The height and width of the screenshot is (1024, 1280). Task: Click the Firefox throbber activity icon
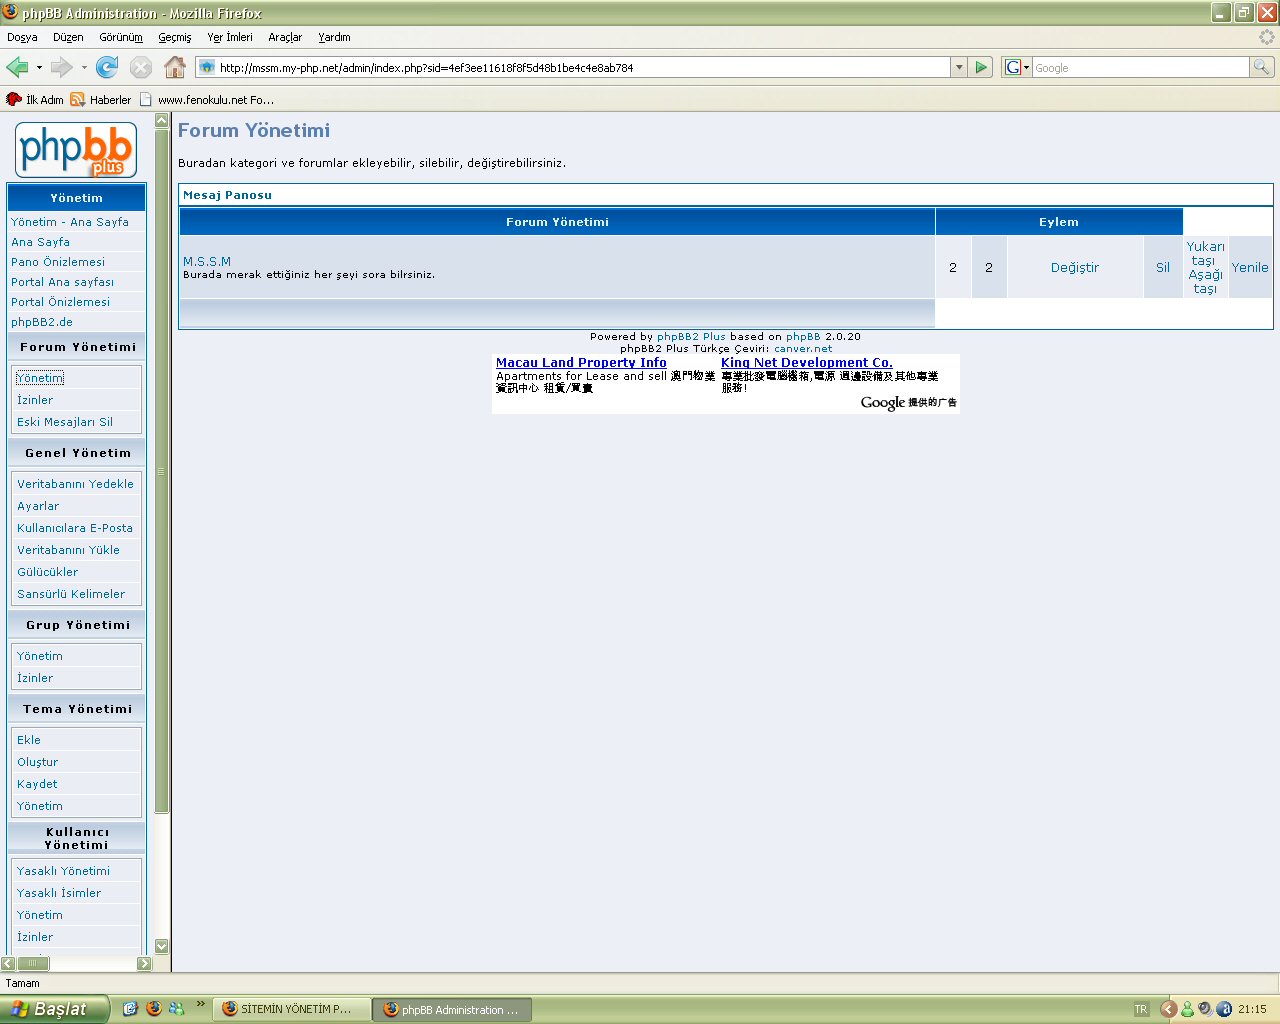1266,37
